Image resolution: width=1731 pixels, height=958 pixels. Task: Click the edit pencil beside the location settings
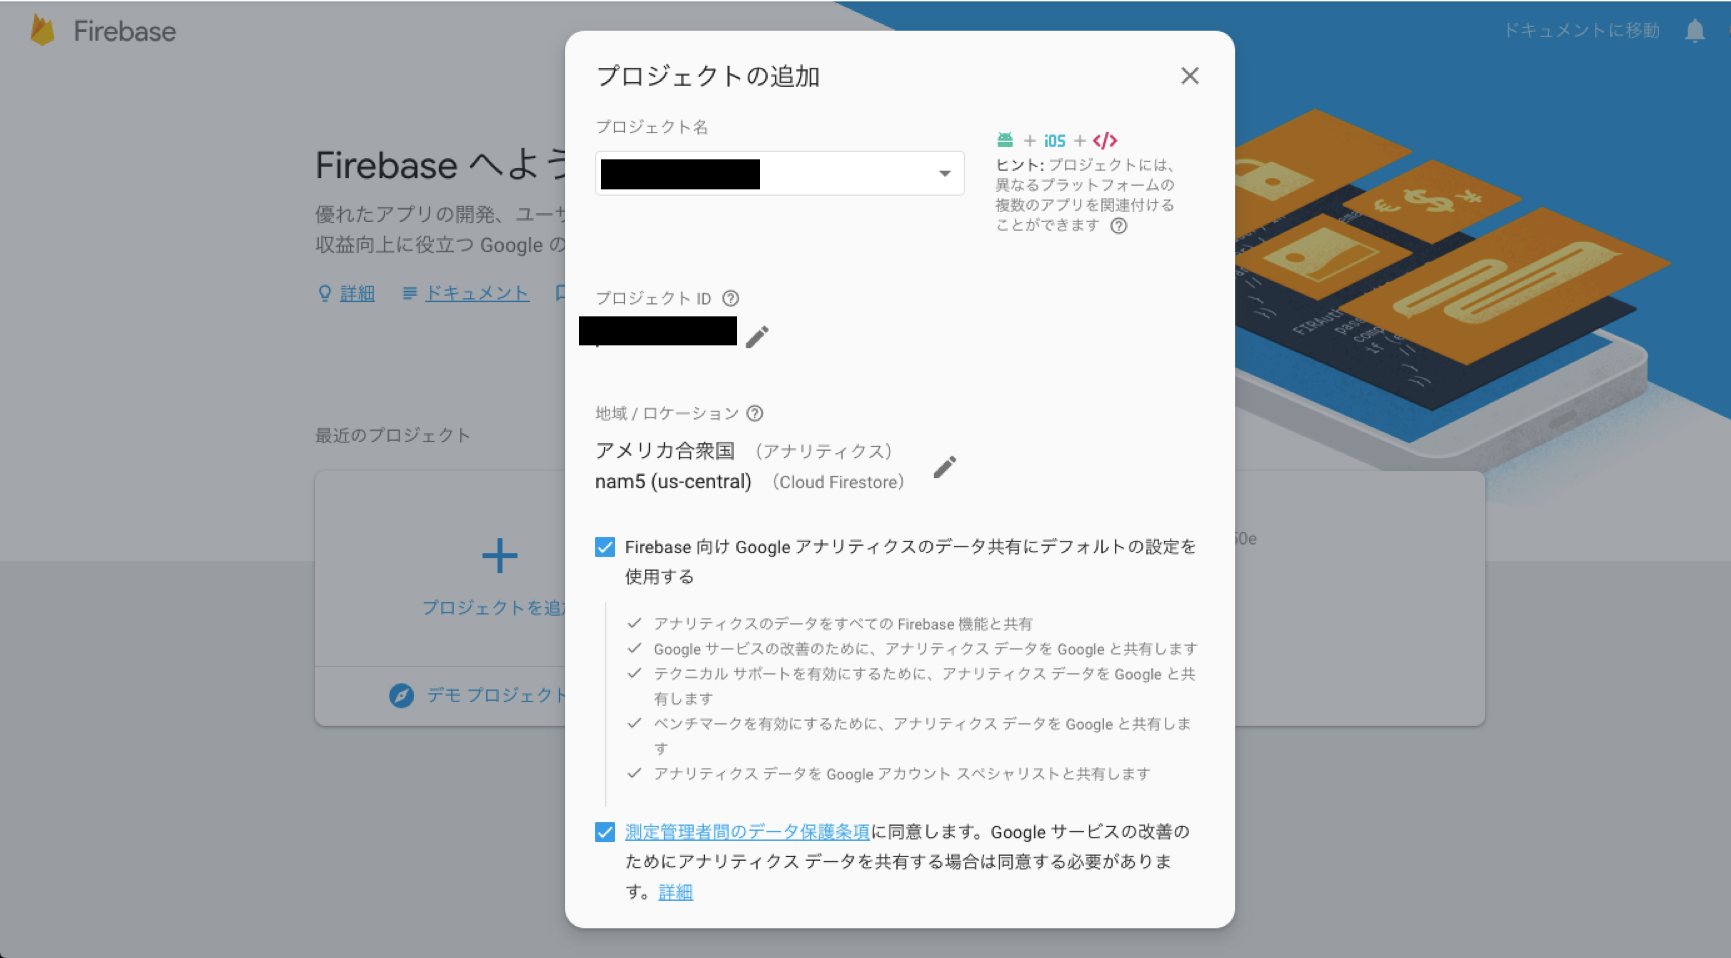pos(944,466)
